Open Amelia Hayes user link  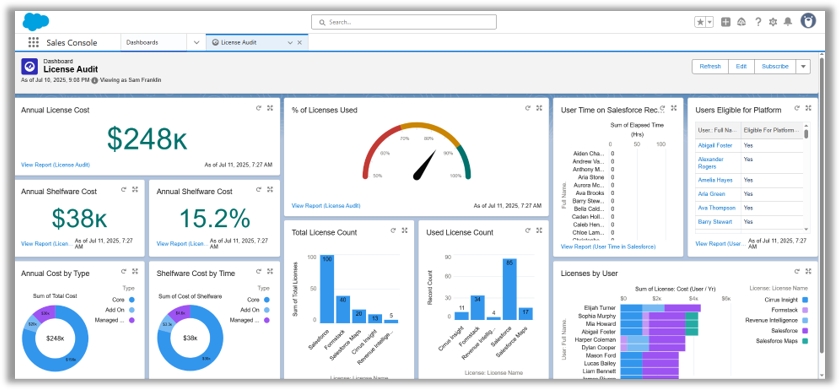pyautogui.click(x=715, y=180)
